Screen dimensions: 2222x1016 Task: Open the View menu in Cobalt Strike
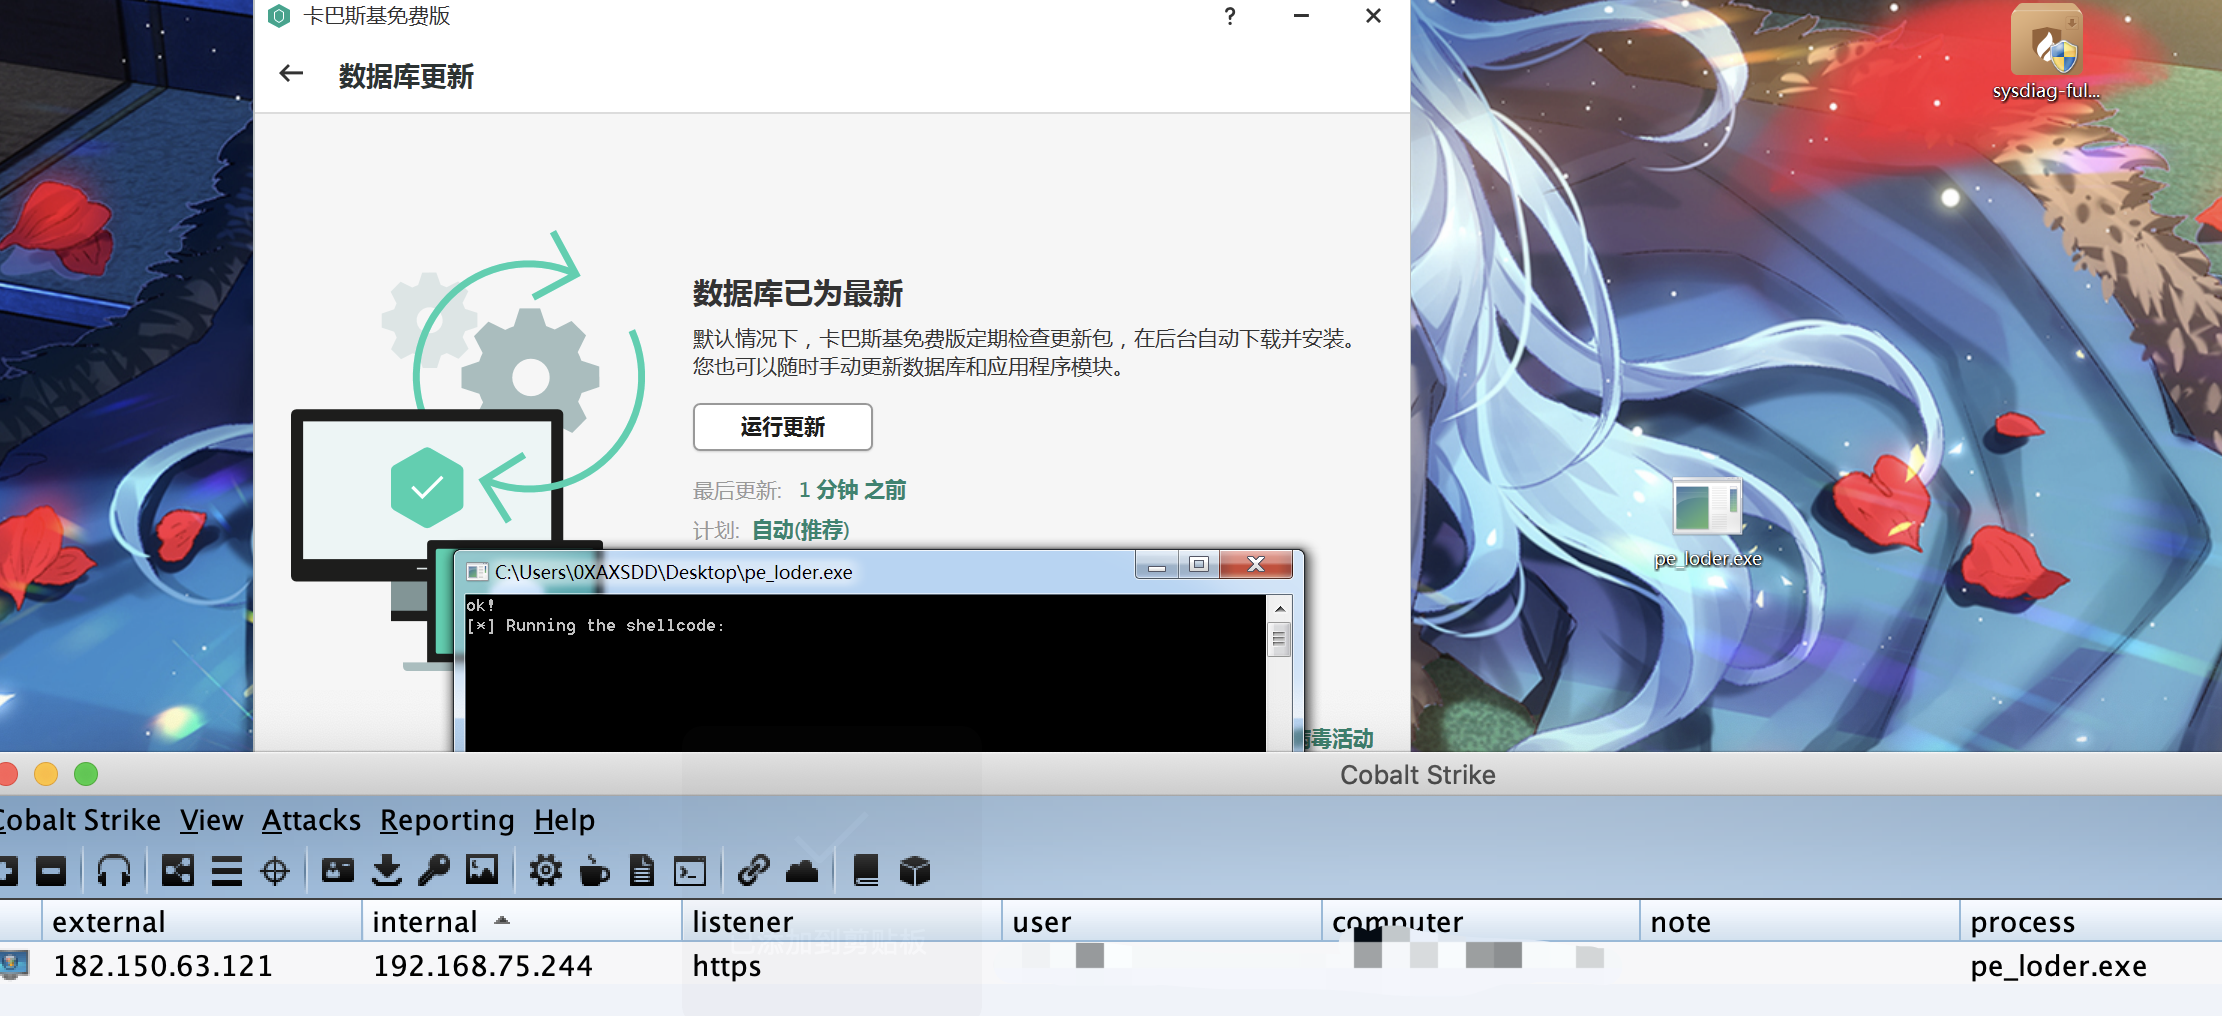[210, 820]
